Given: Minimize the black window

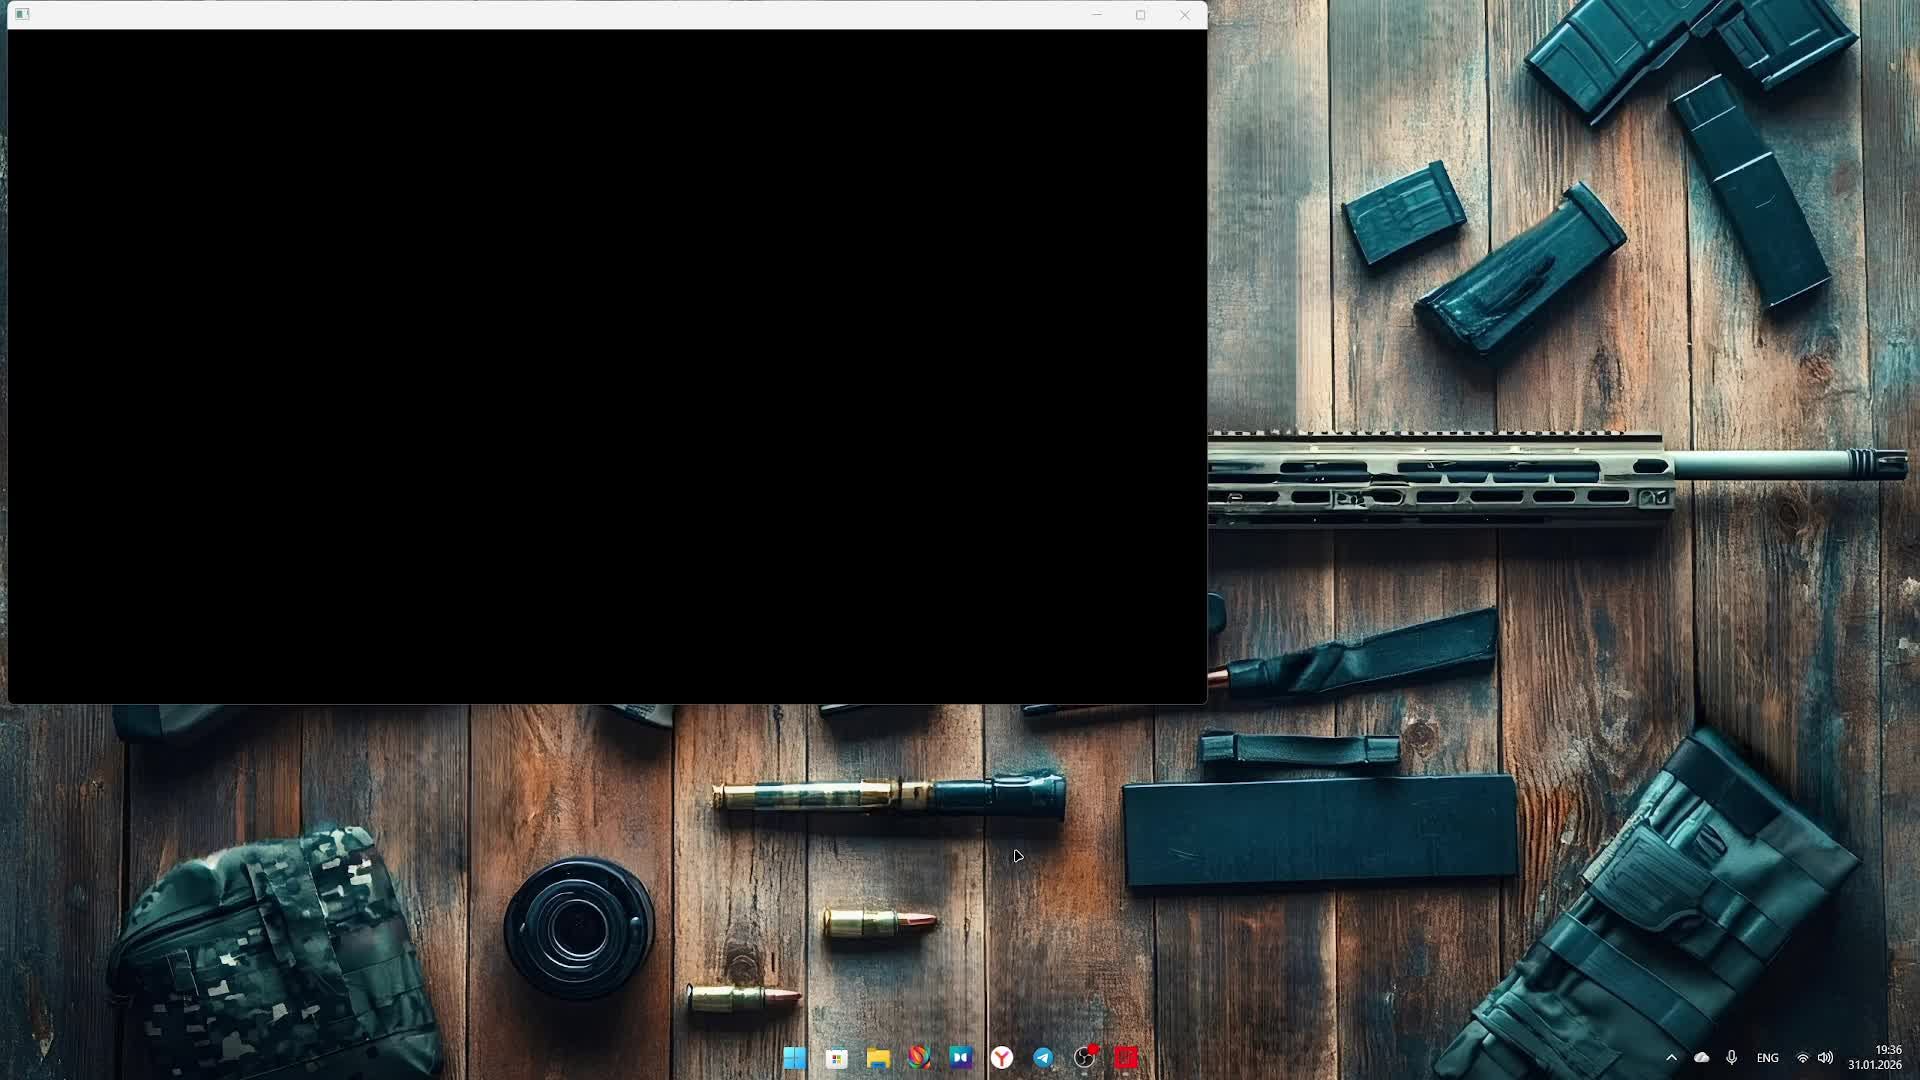Looking at the screenshot, I should pyautogui.click(x=1097, y=15).
